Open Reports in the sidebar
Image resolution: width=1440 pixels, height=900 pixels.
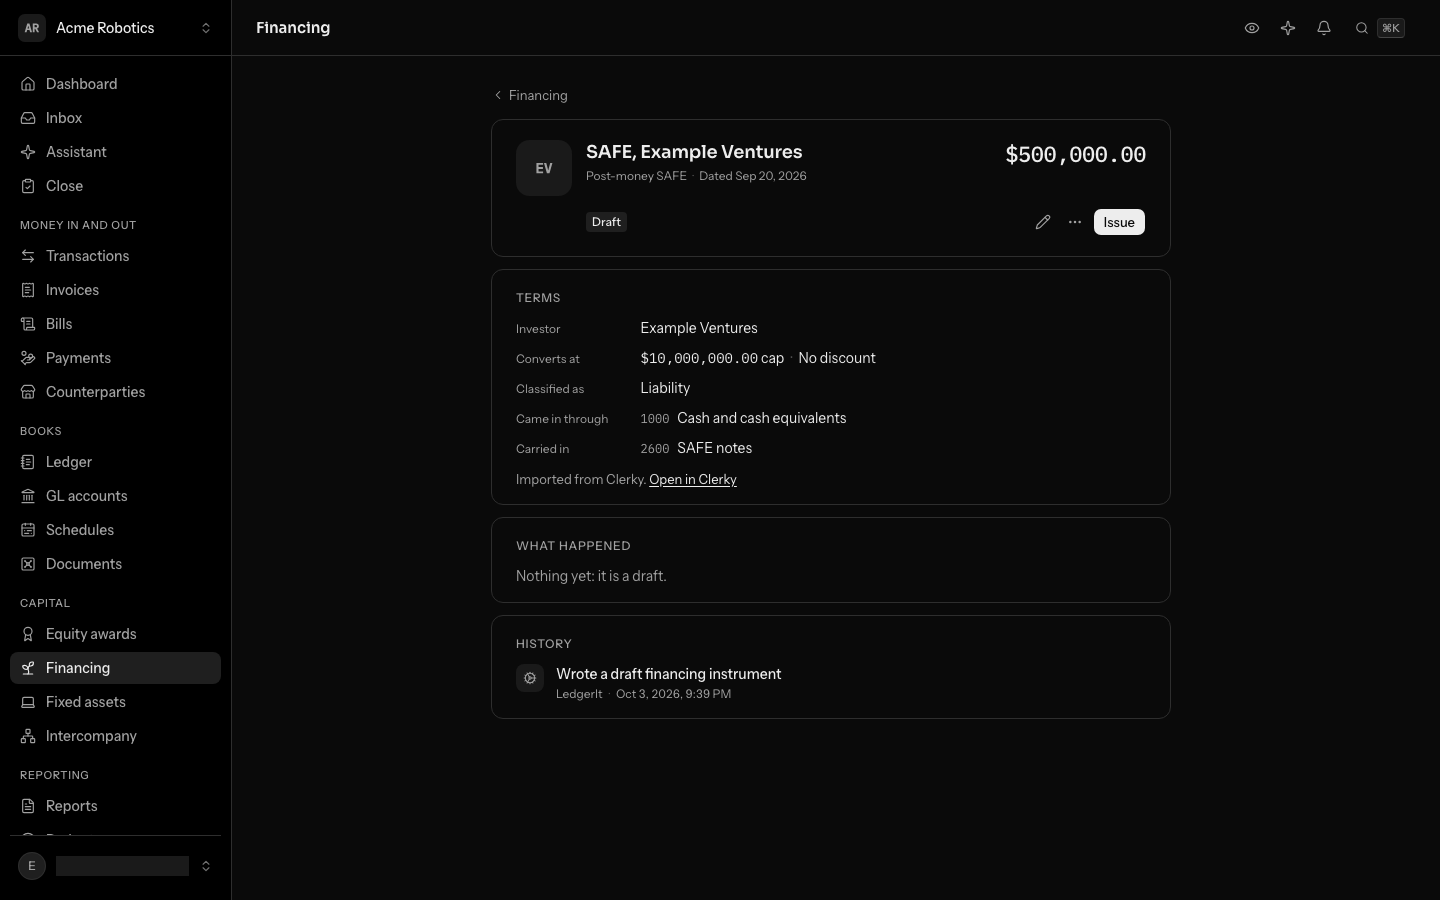115,806
